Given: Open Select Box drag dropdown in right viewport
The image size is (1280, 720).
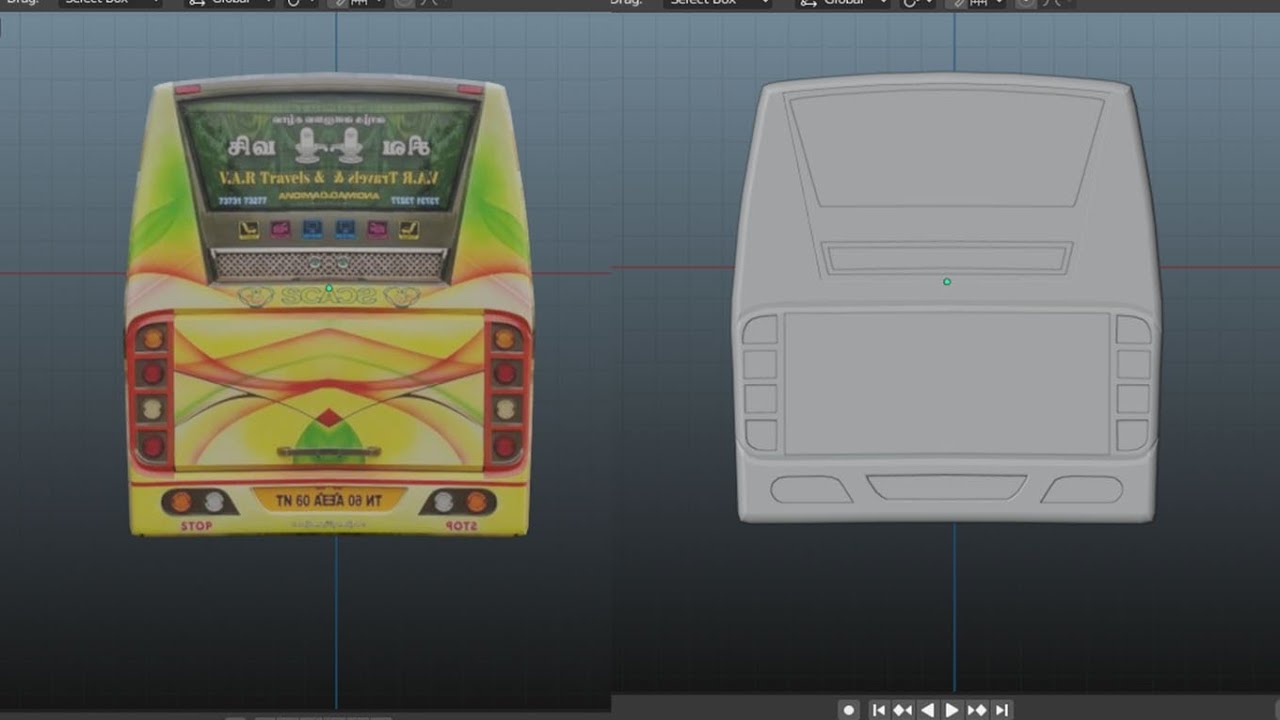Looking at the screenshot, I should [718, 3].
